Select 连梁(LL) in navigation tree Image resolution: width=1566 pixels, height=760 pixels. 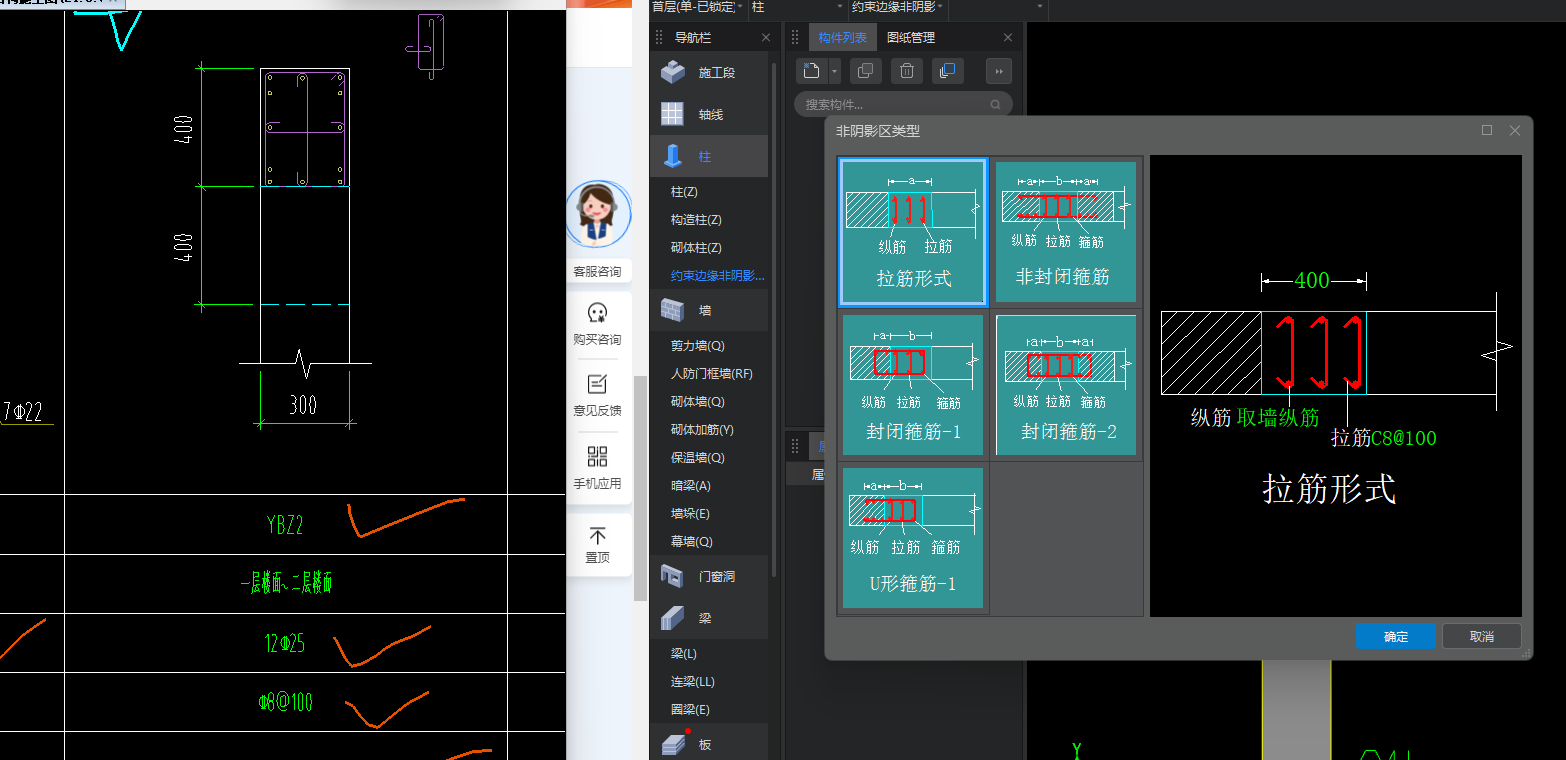[x=692, y=681]
